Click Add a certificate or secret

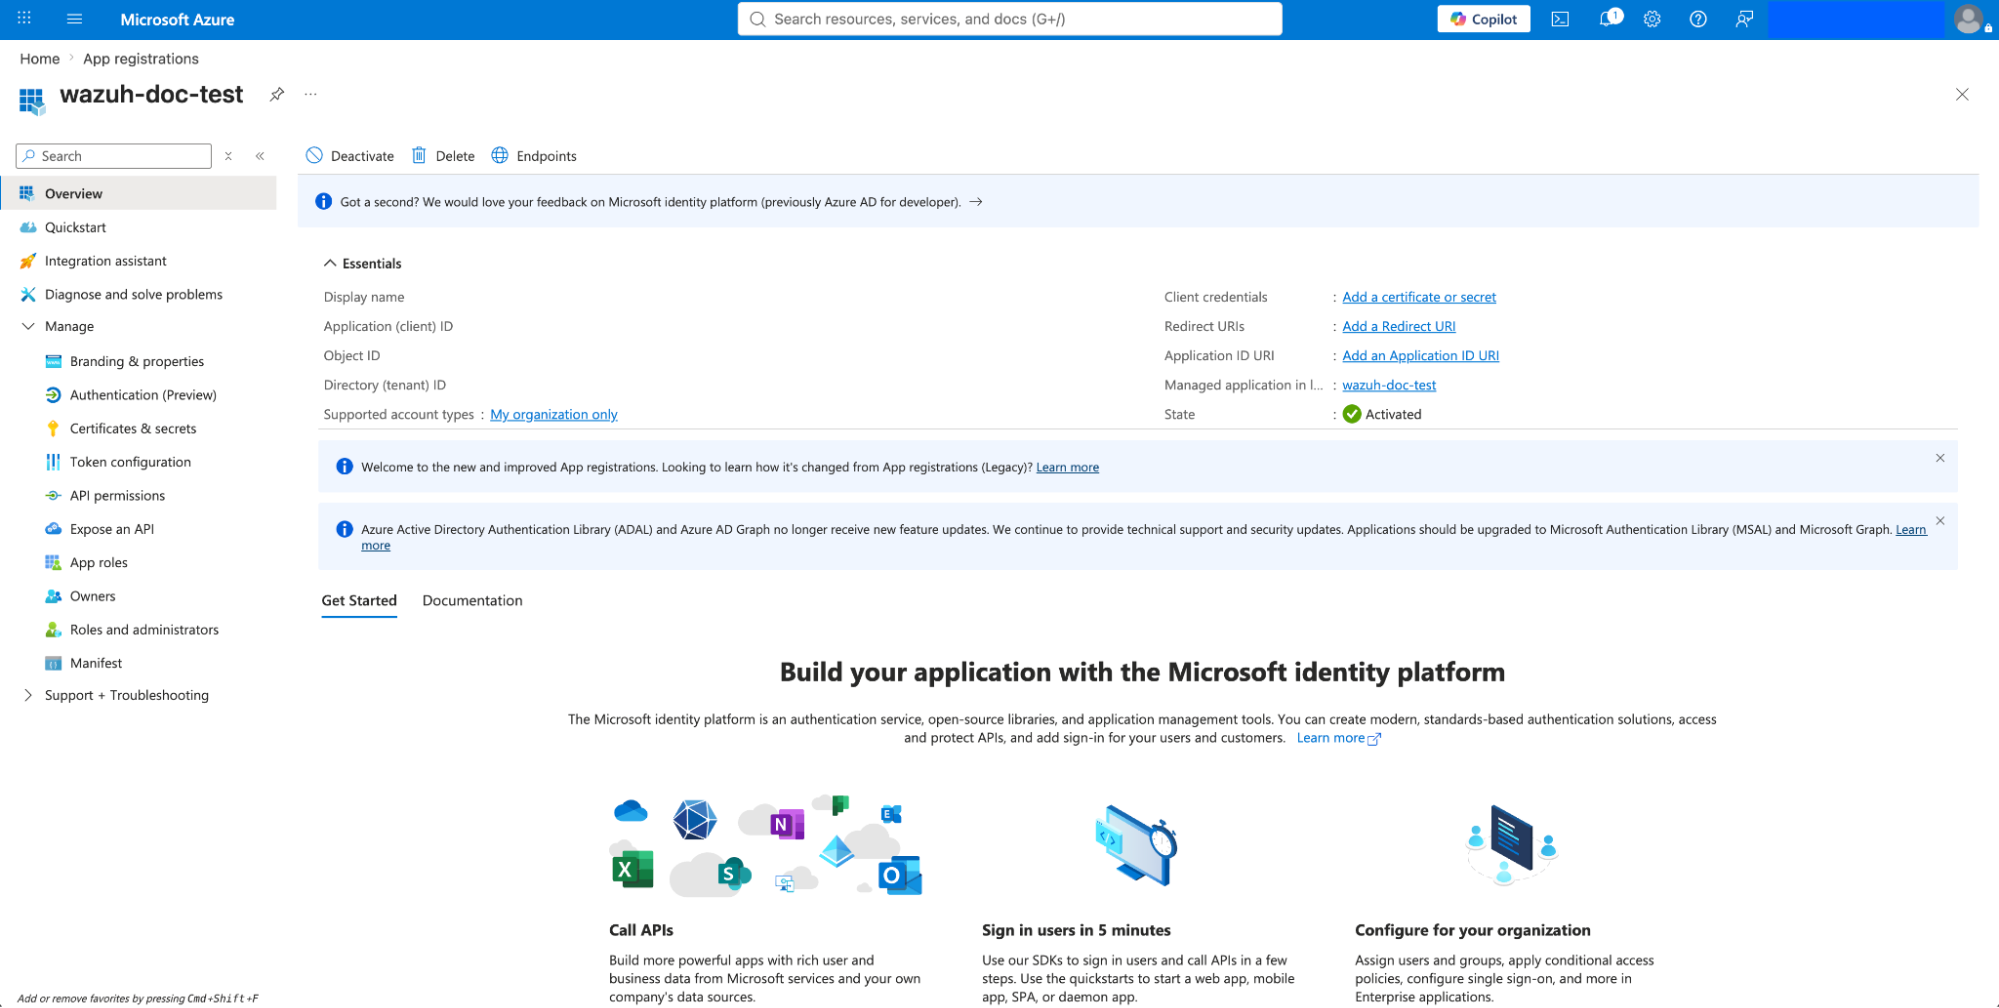point(1419,297)
